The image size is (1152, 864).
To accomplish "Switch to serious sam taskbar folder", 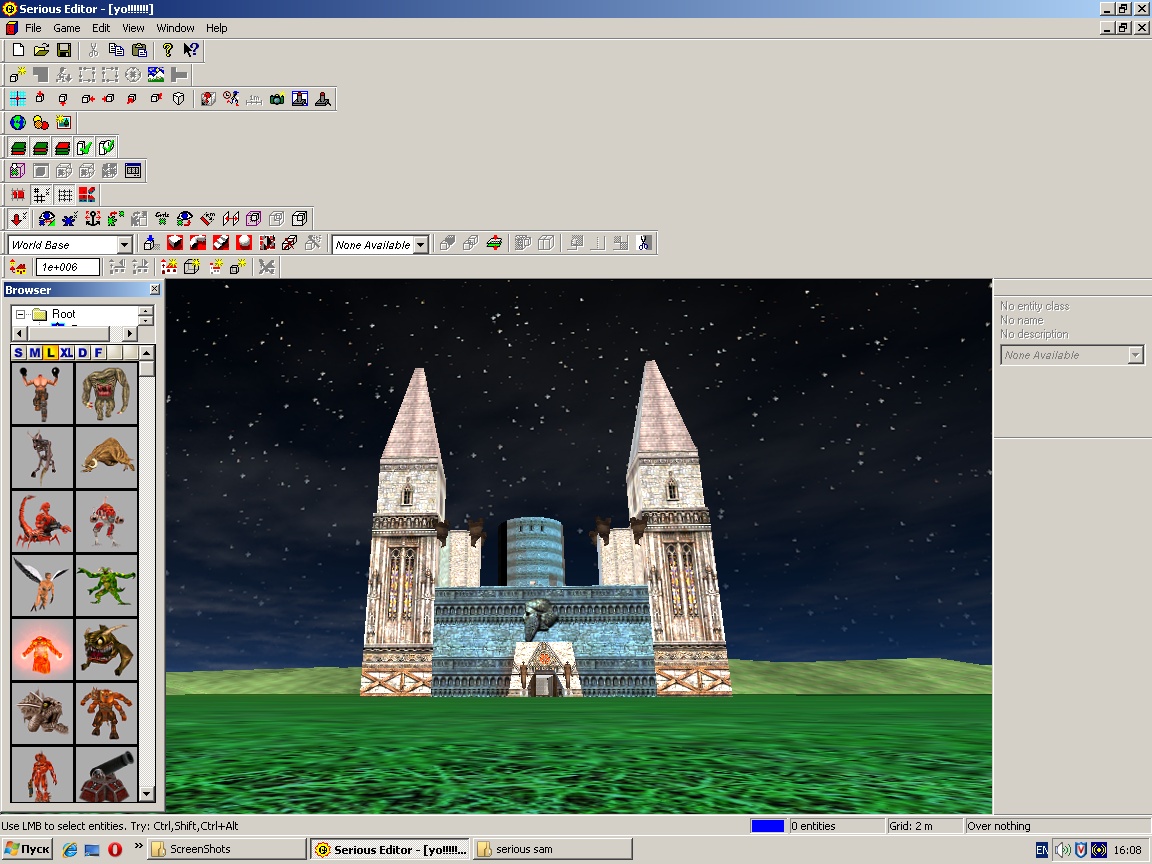I will click(552, 849).
